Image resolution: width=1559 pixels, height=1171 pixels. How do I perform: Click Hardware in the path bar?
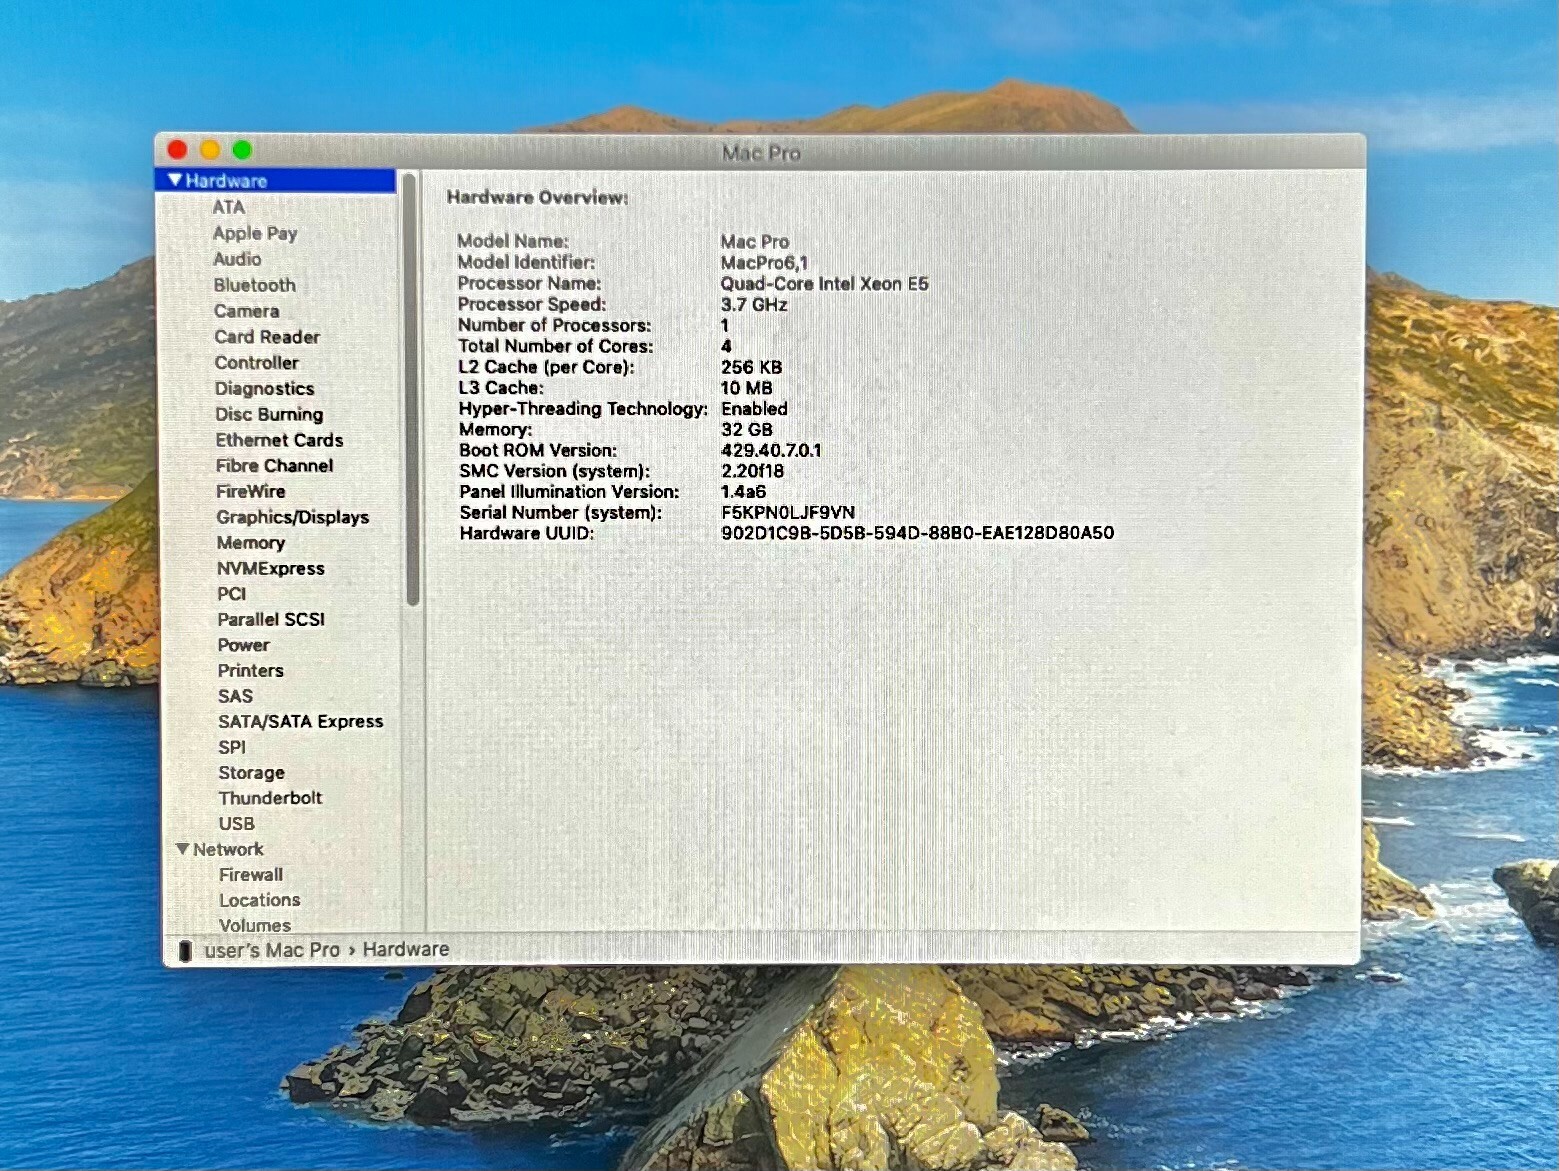(x=406, y=949)
